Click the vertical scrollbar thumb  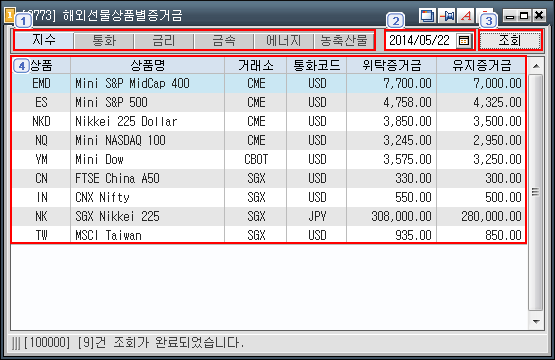pyautogui.click(x=536, y=192)
